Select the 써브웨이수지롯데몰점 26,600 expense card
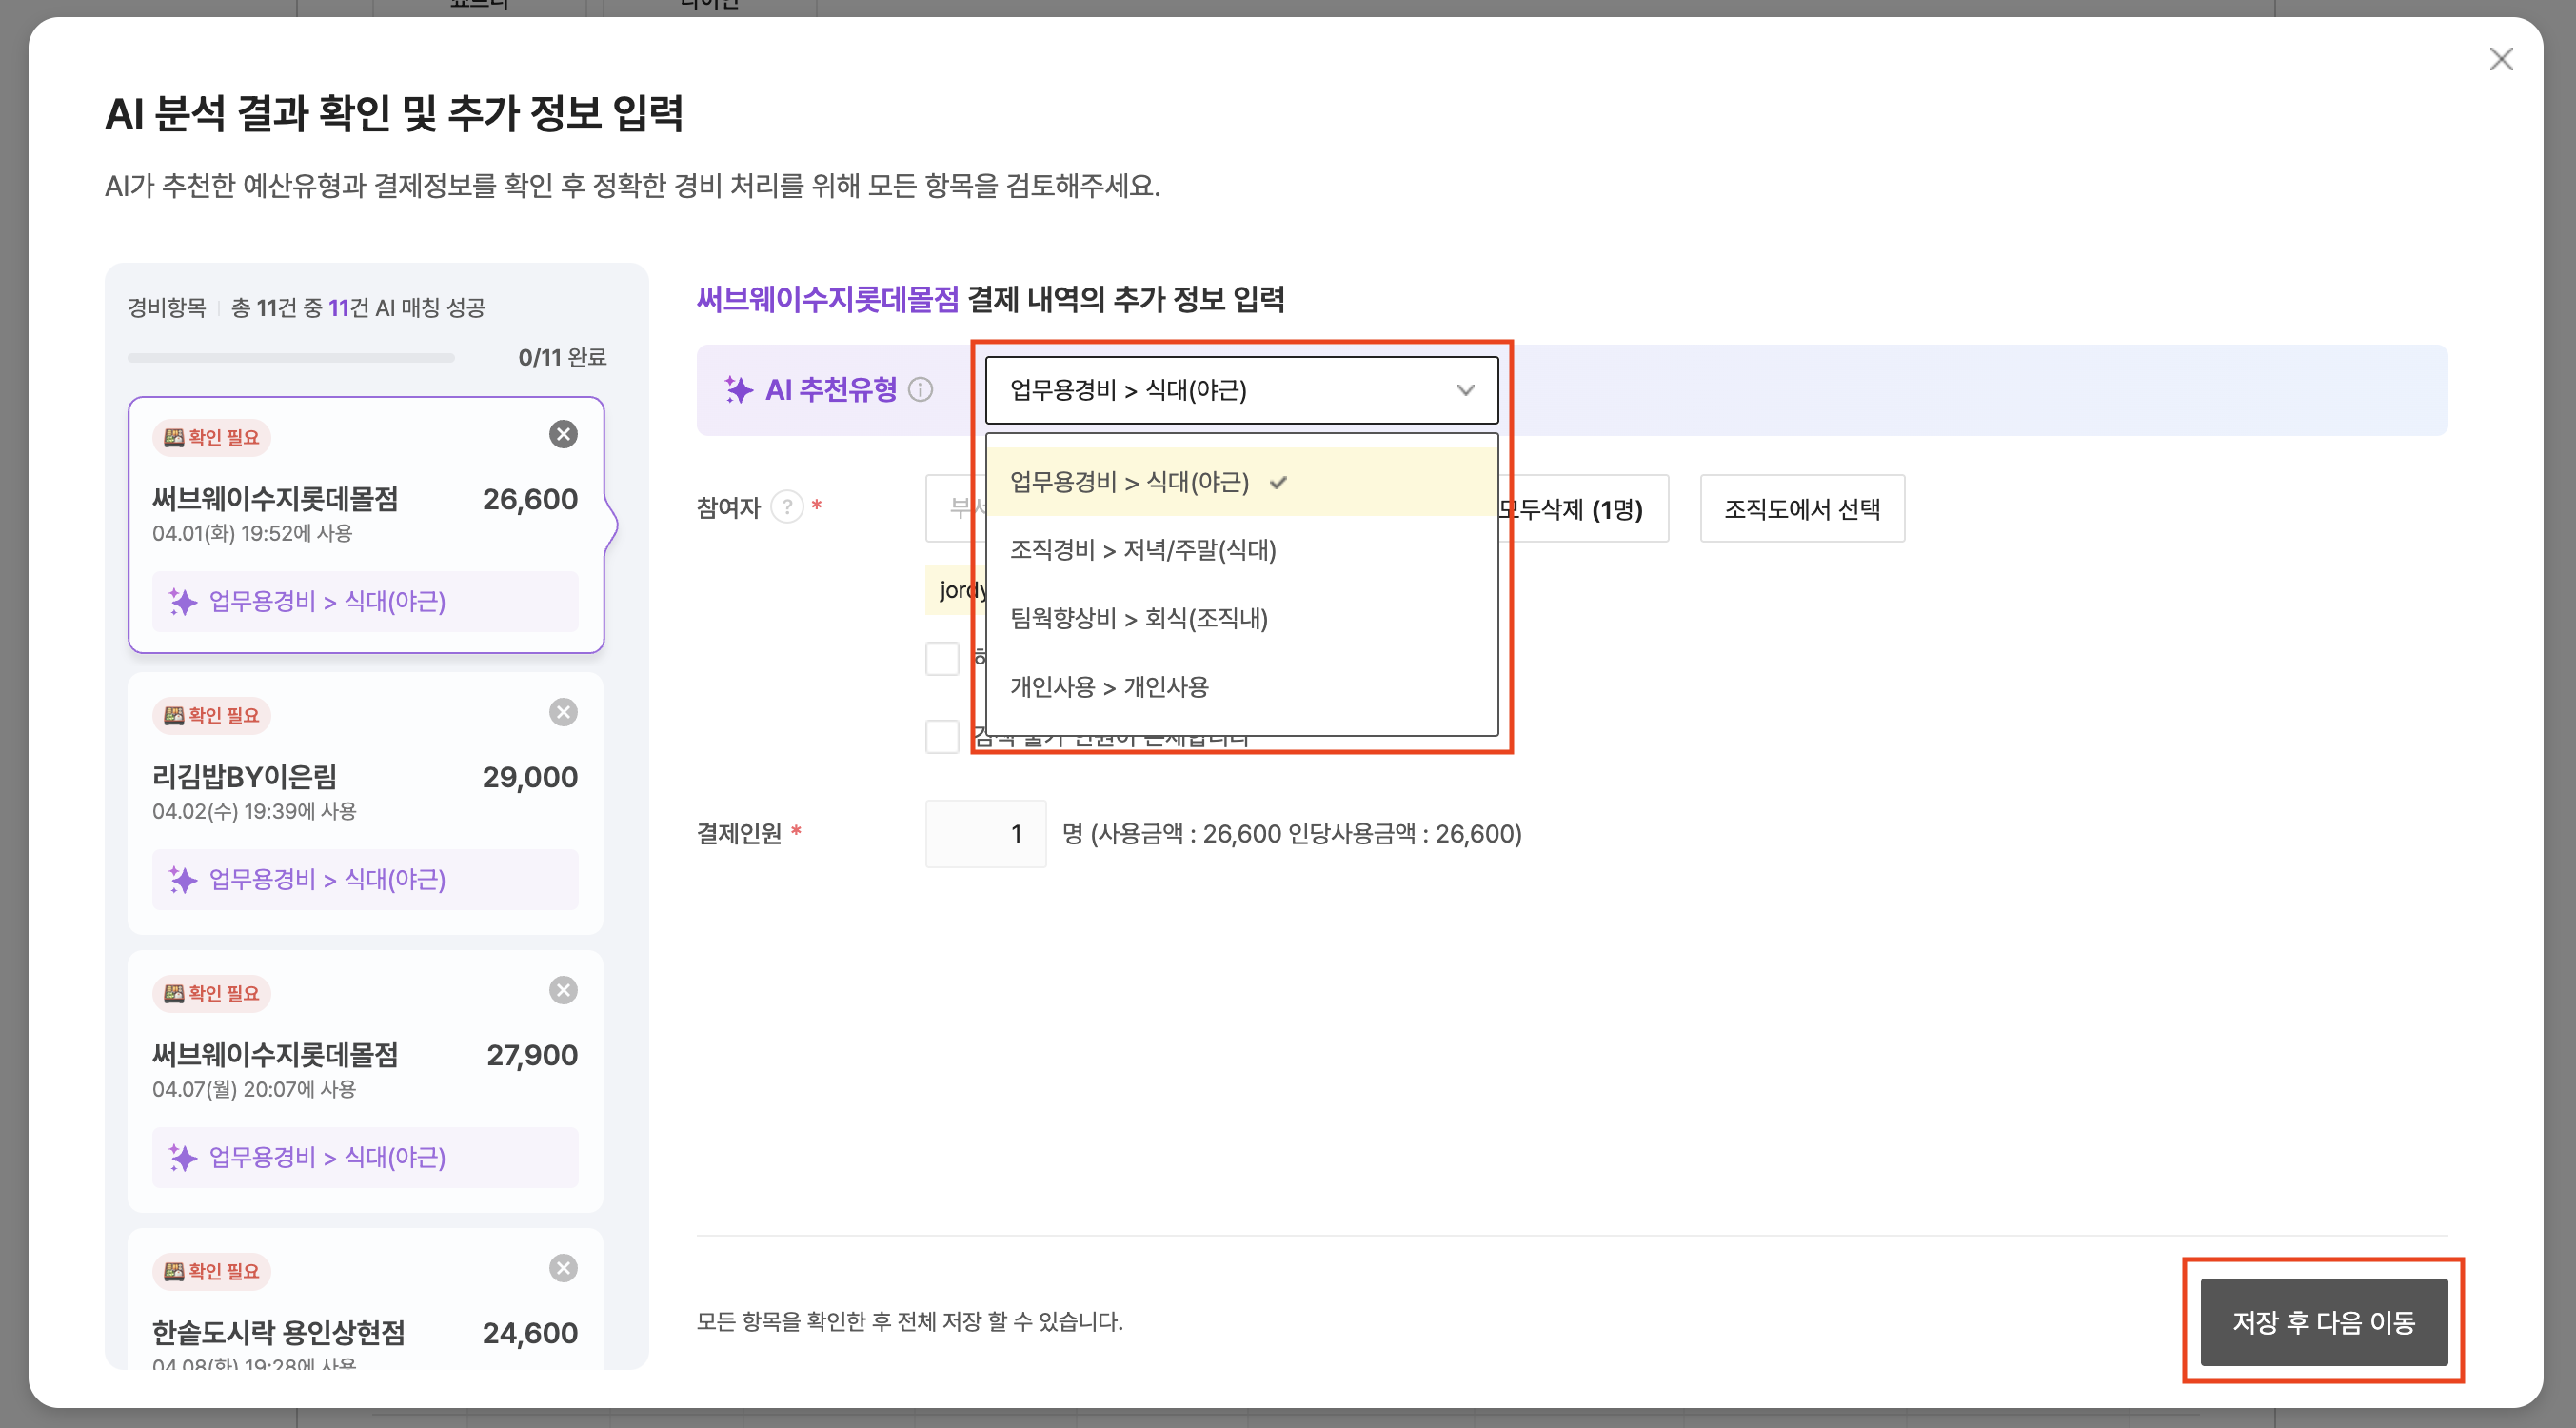 pos(366,525)
